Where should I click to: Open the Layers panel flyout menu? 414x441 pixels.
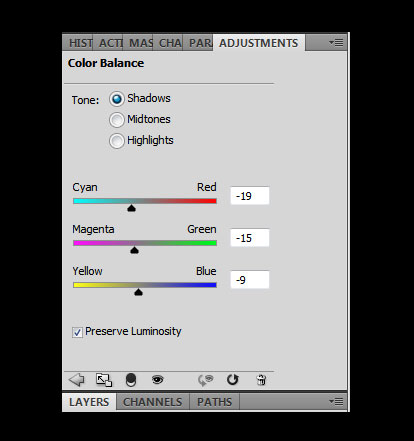click(x=336, y=402)
